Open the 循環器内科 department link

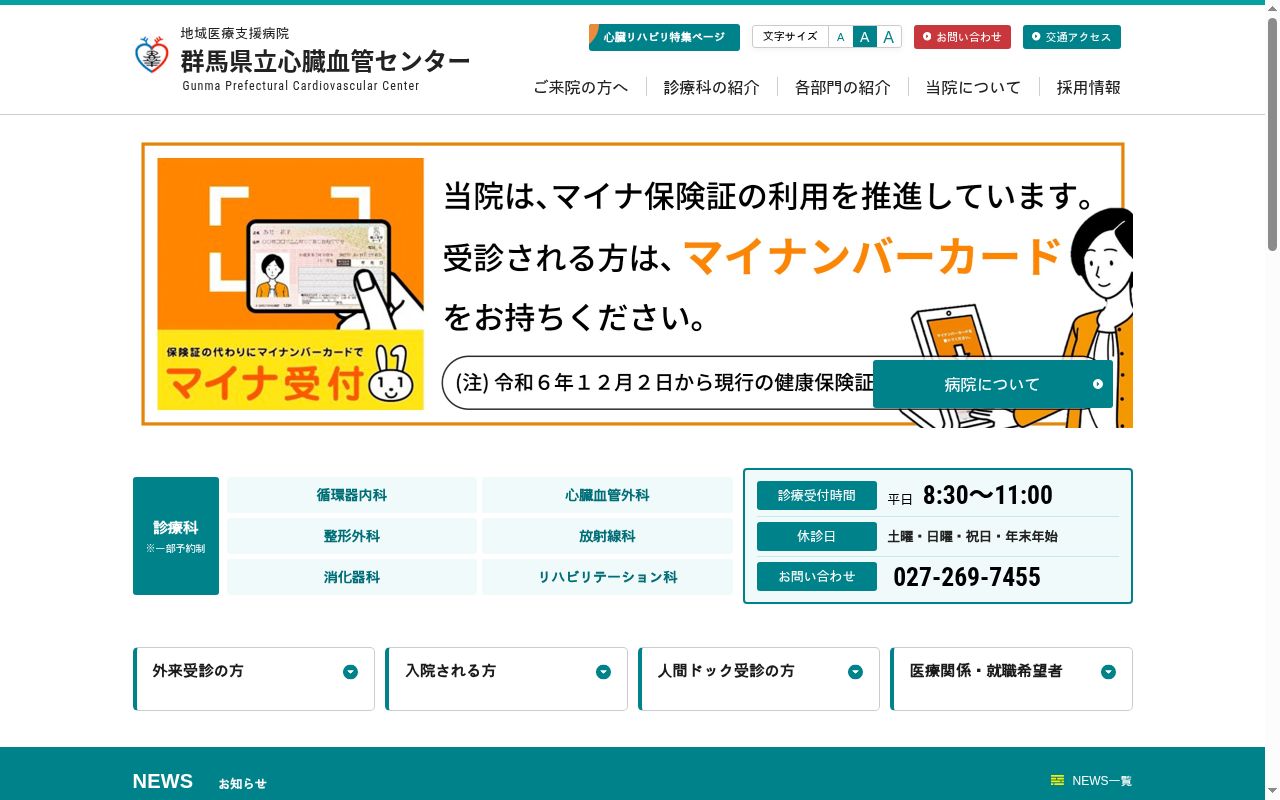[x=352, y=495]
